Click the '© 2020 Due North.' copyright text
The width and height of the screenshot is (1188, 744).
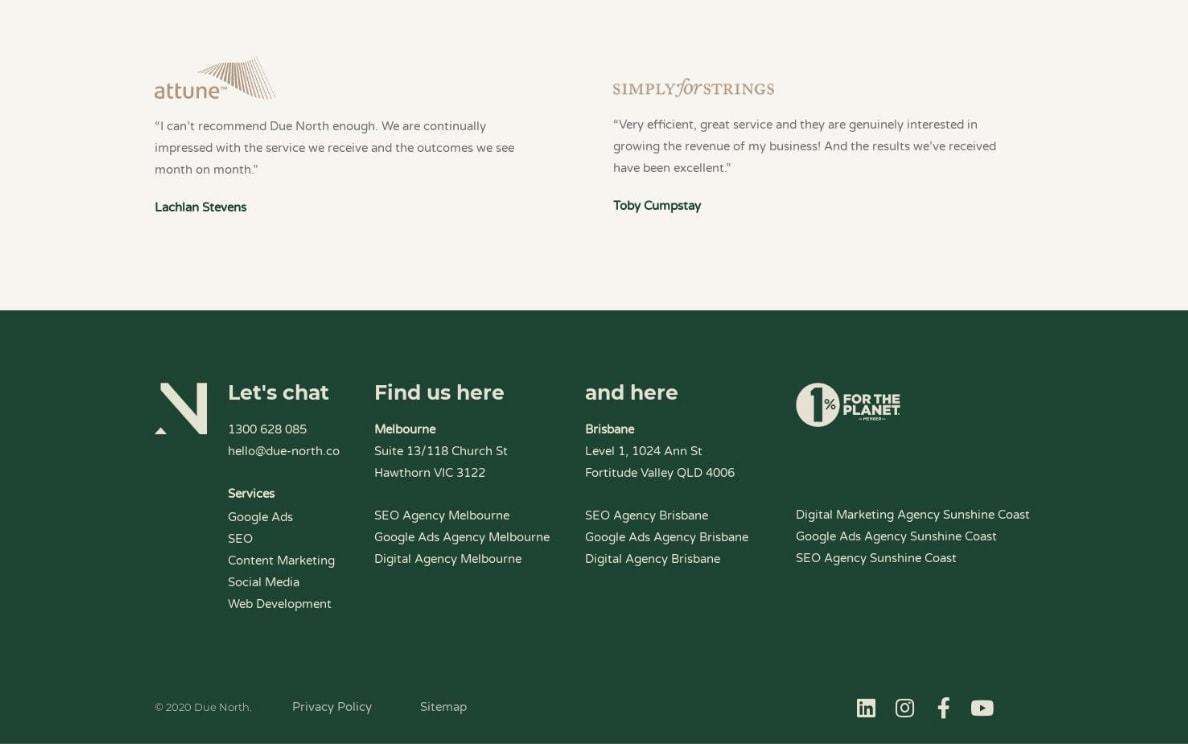pos(203,708)
